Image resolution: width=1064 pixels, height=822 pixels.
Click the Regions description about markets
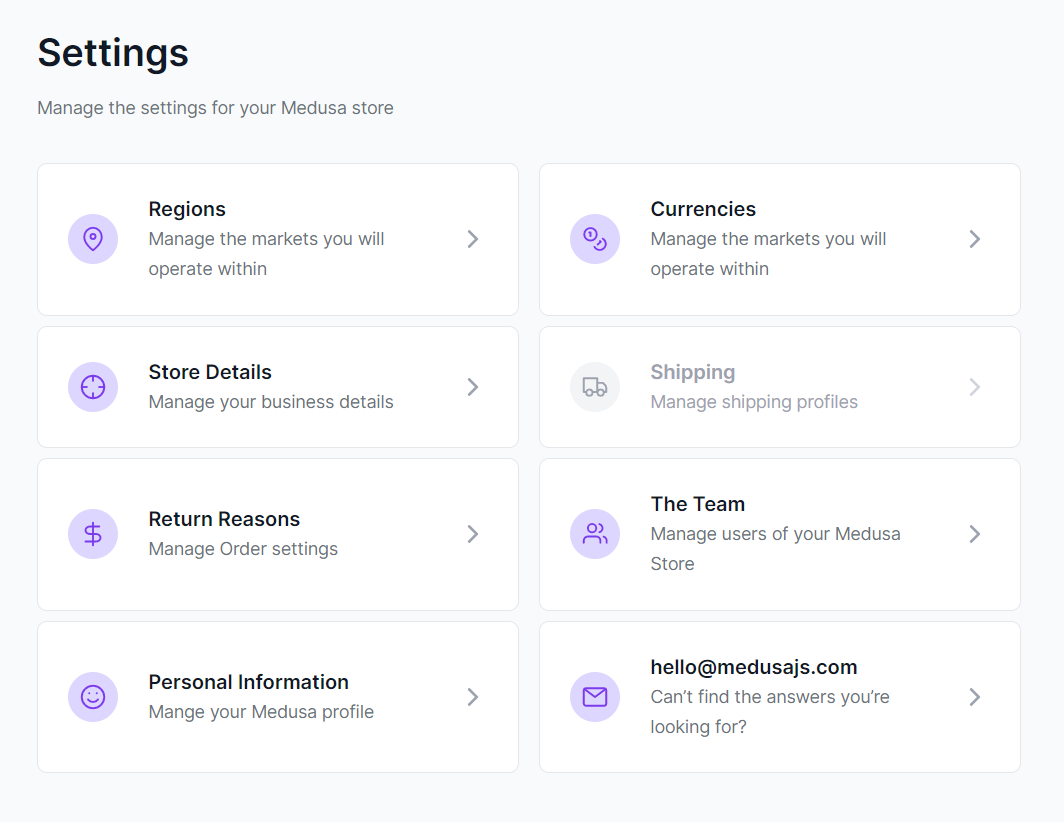[x=266, y=254]
